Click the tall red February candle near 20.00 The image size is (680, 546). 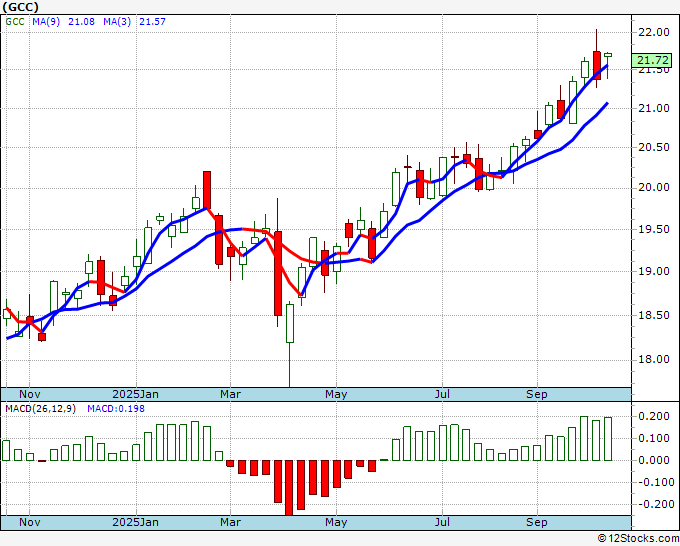[207, 190]
